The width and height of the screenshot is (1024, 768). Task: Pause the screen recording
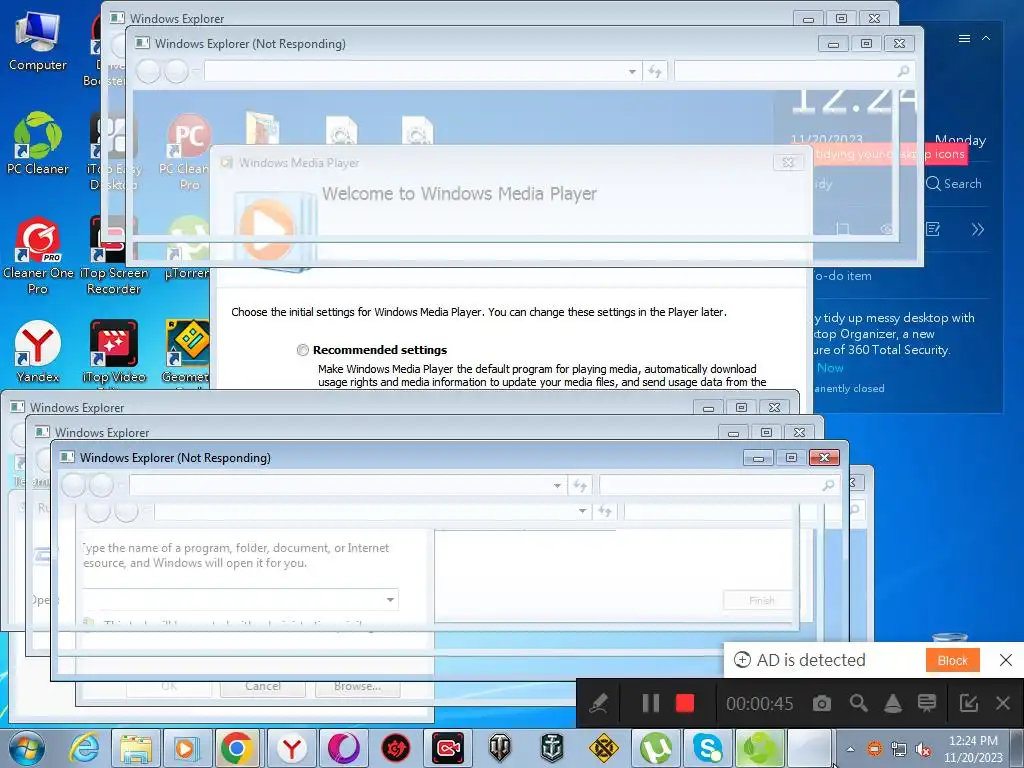[650, 703]
